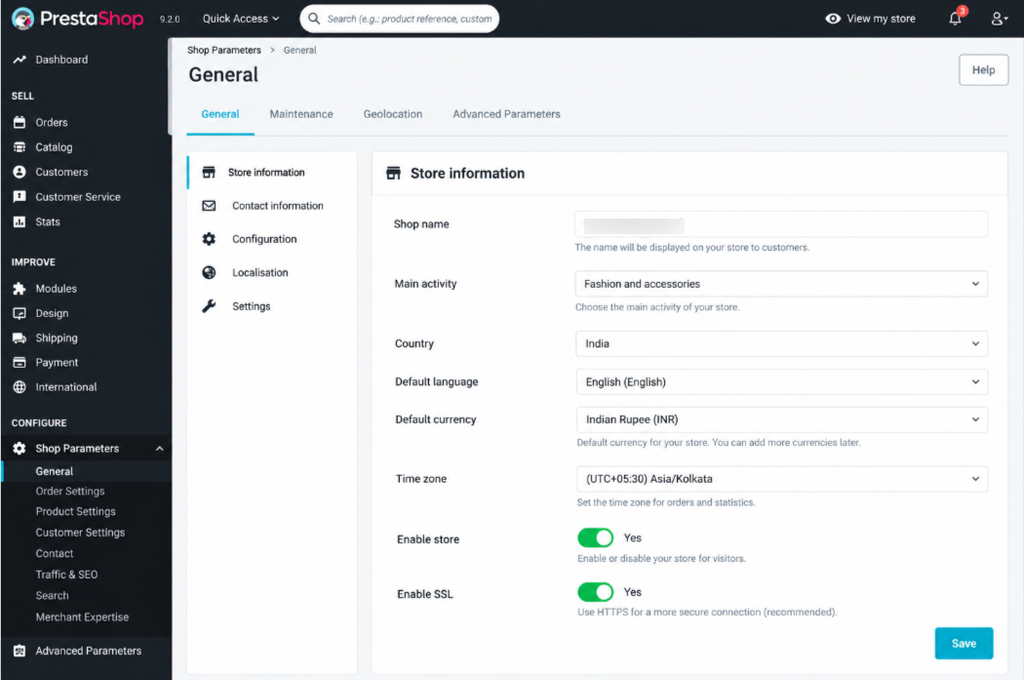Open Merchant Expertise in the sidebar
Viewport: 1024px width, 680px height.
pyautogui.click(x=82, y=617)
